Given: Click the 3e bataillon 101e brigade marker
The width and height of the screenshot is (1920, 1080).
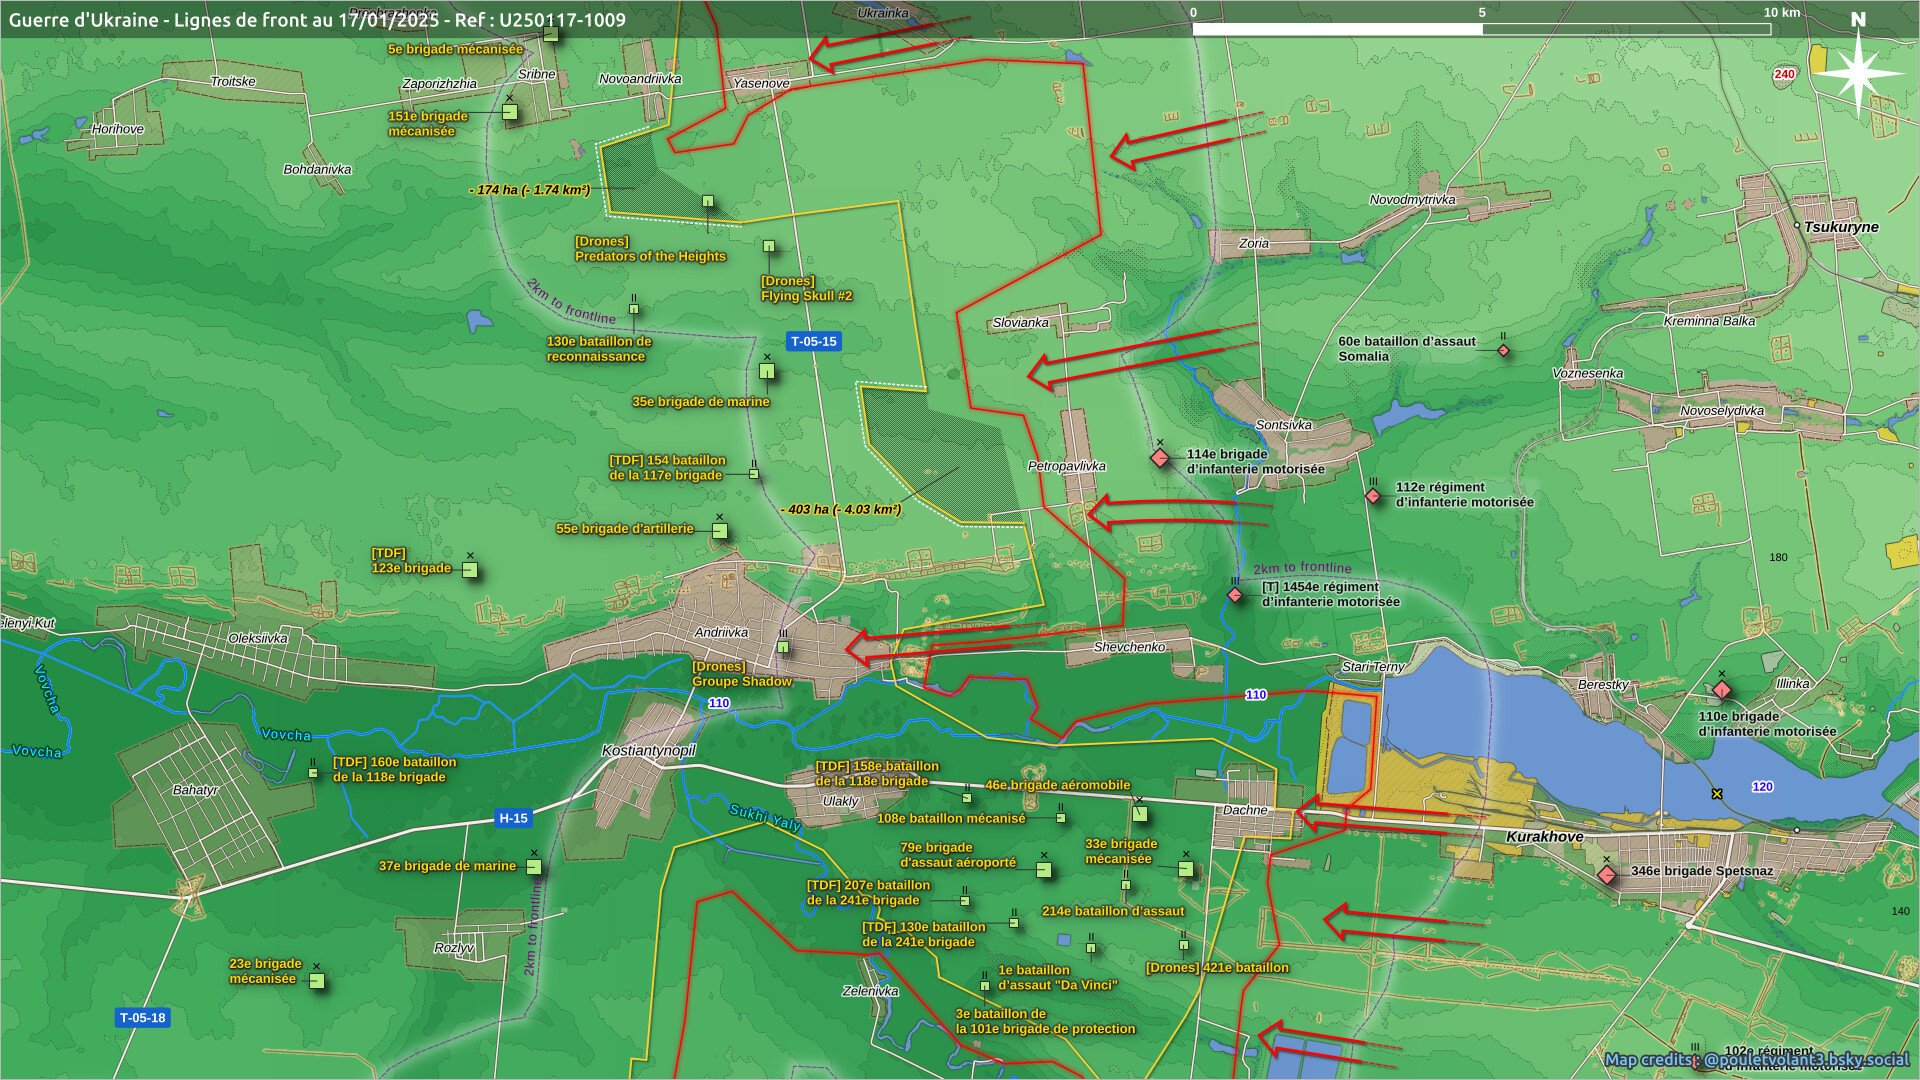Looking at the screenshot, I should [x=985, y=986].
